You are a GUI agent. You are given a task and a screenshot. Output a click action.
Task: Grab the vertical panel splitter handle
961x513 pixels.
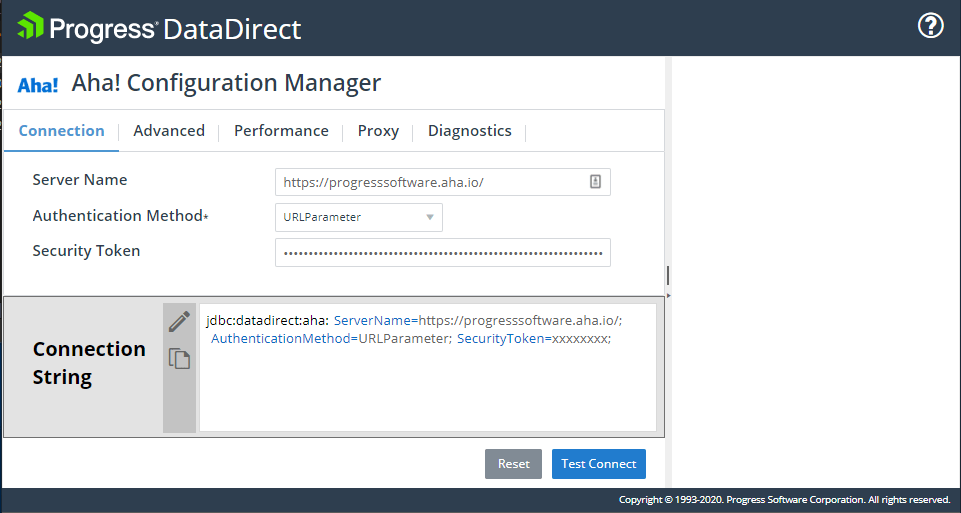click(x=668, y=275)
